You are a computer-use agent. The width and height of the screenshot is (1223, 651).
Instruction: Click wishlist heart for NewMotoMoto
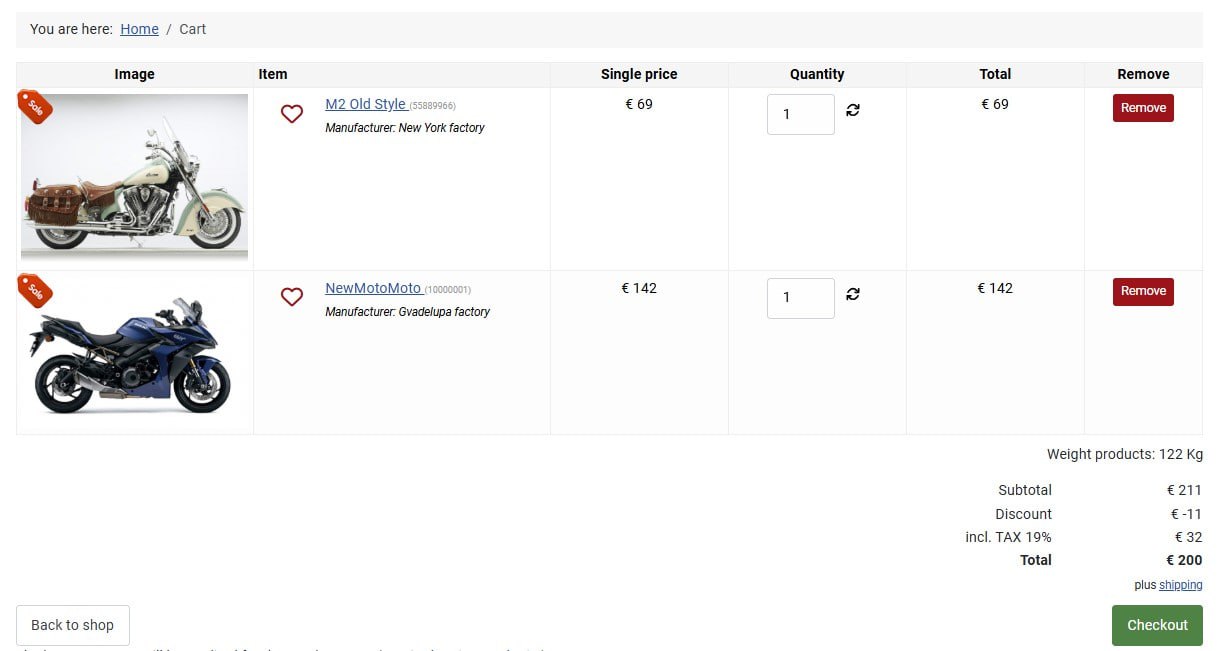[292, 297]
